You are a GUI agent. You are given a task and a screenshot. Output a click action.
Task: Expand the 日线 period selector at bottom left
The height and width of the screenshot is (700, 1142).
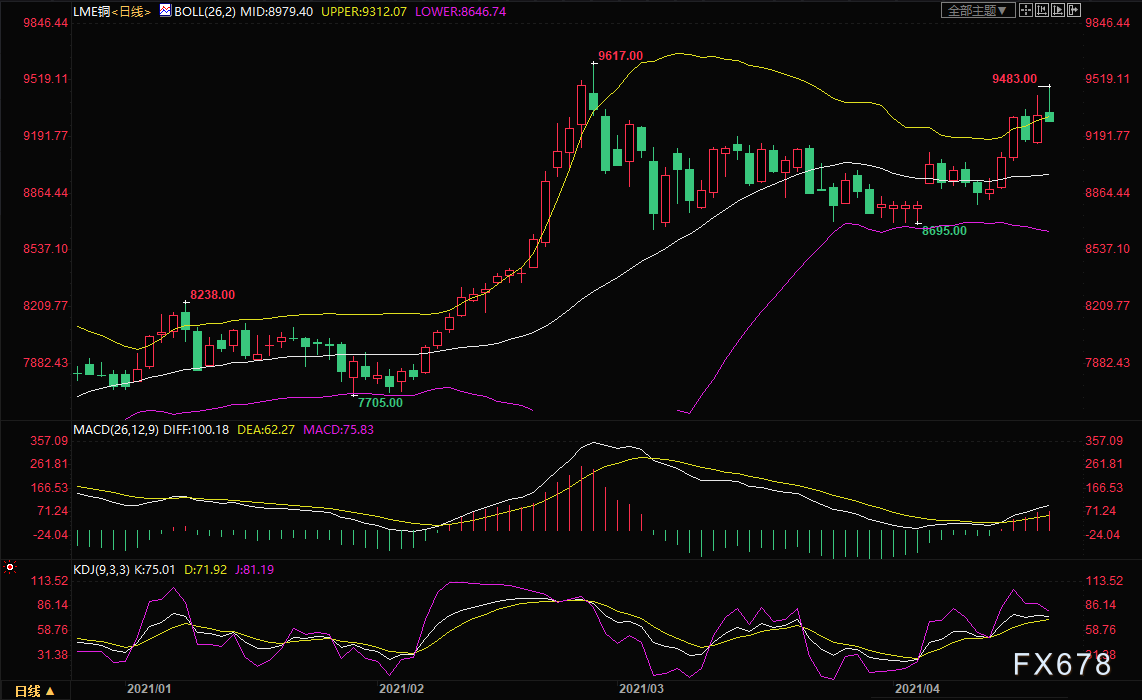tap(33, 690)
